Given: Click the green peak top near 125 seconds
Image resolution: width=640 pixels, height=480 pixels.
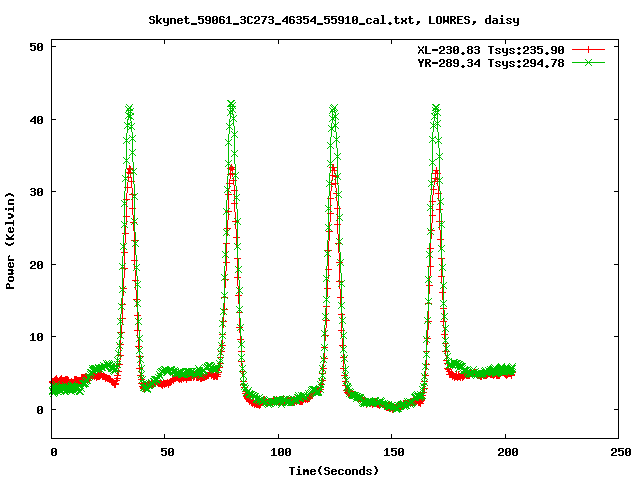Looking at the screenshot, I should click(334, 109).
